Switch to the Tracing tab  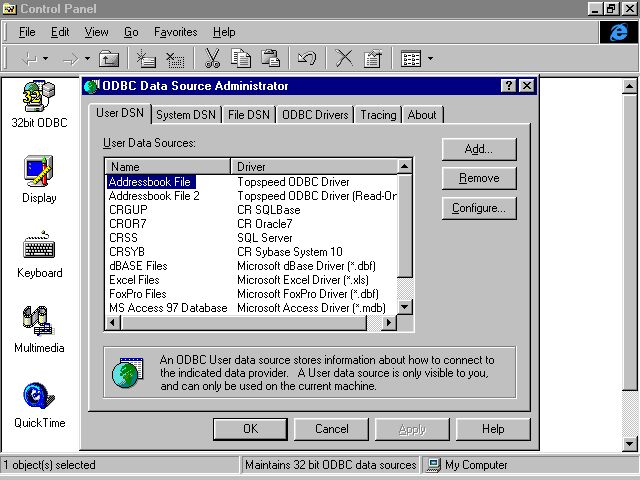(378, 115)
